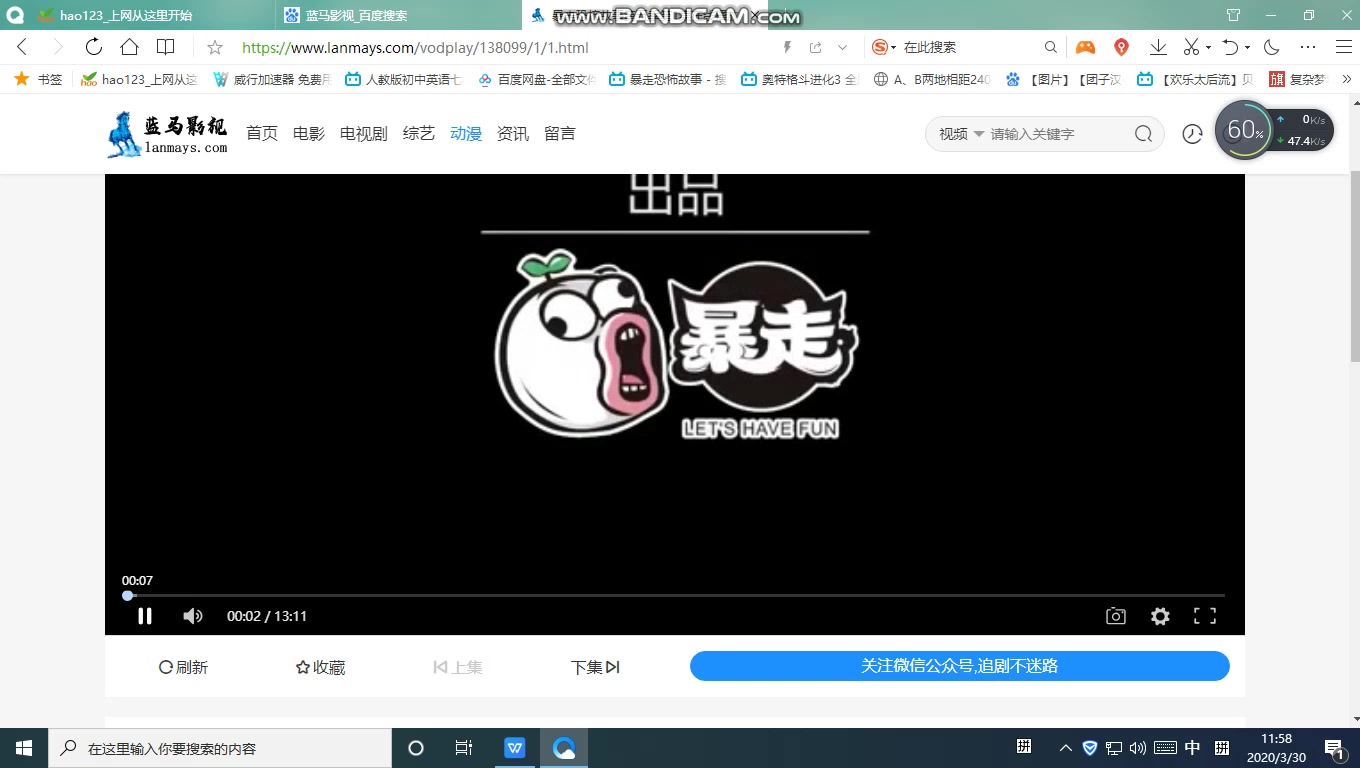Open the 动漫 anime section
Screen dimensions: 1360x768
466,133
